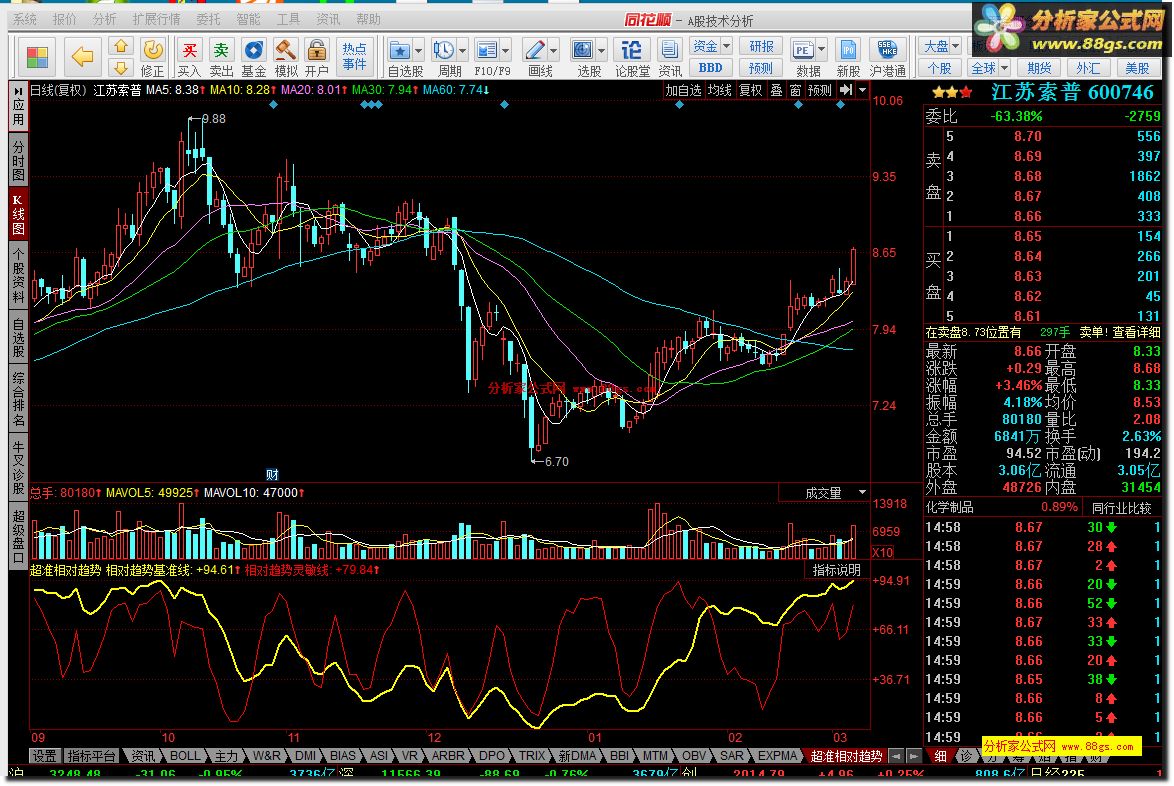The image size is (1174, 786).
Task: Toggle the 窗 window option
Action: (795, 91)
